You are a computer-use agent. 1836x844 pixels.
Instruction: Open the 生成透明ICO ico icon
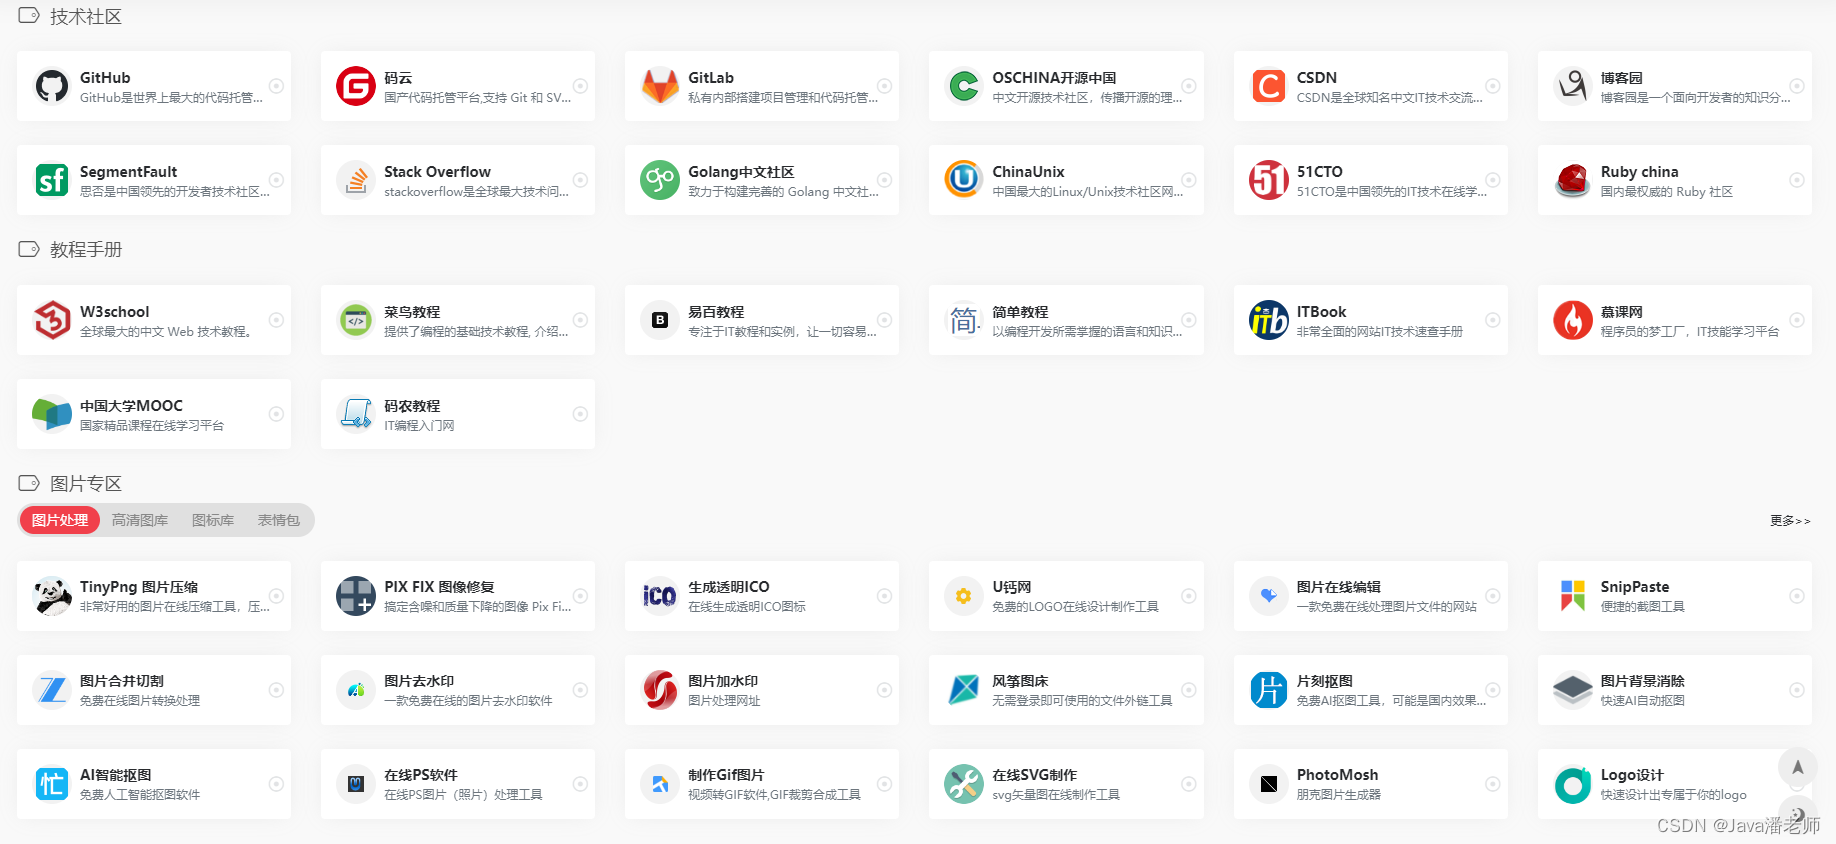pos(660,596)
